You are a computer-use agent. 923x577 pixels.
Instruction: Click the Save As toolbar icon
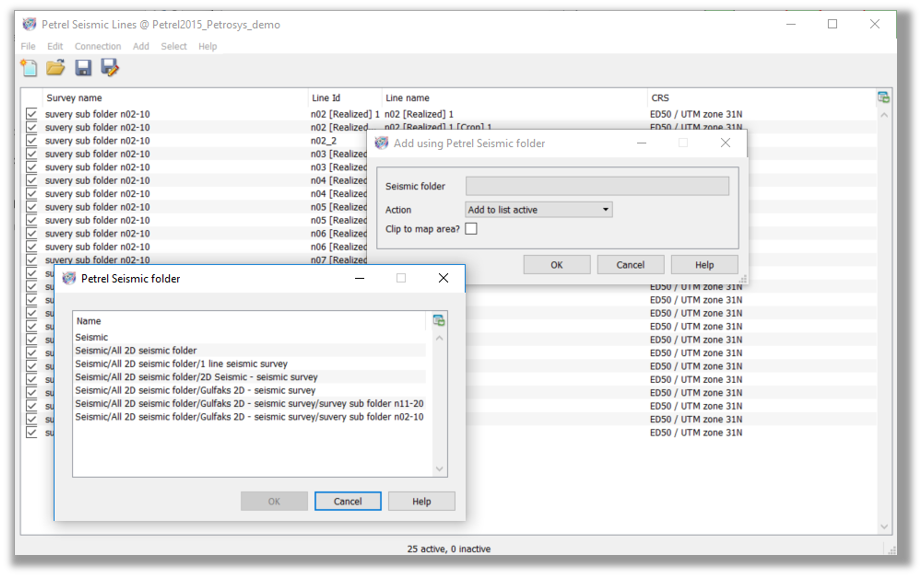pyautogui.click(x=110, y=68)
